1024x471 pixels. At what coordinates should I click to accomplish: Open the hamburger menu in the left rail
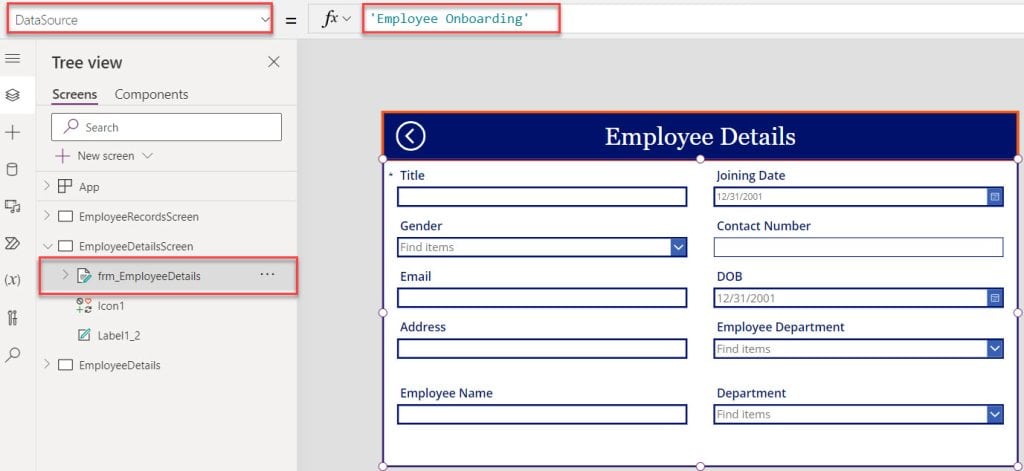pos(12,58)
